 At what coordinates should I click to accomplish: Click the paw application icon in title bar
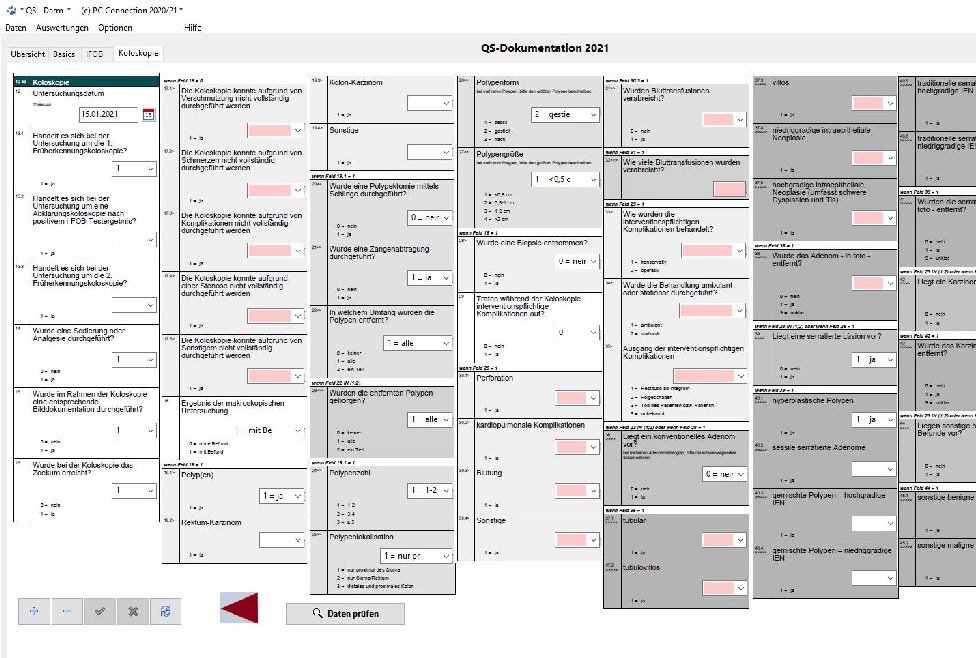point(11,10)
